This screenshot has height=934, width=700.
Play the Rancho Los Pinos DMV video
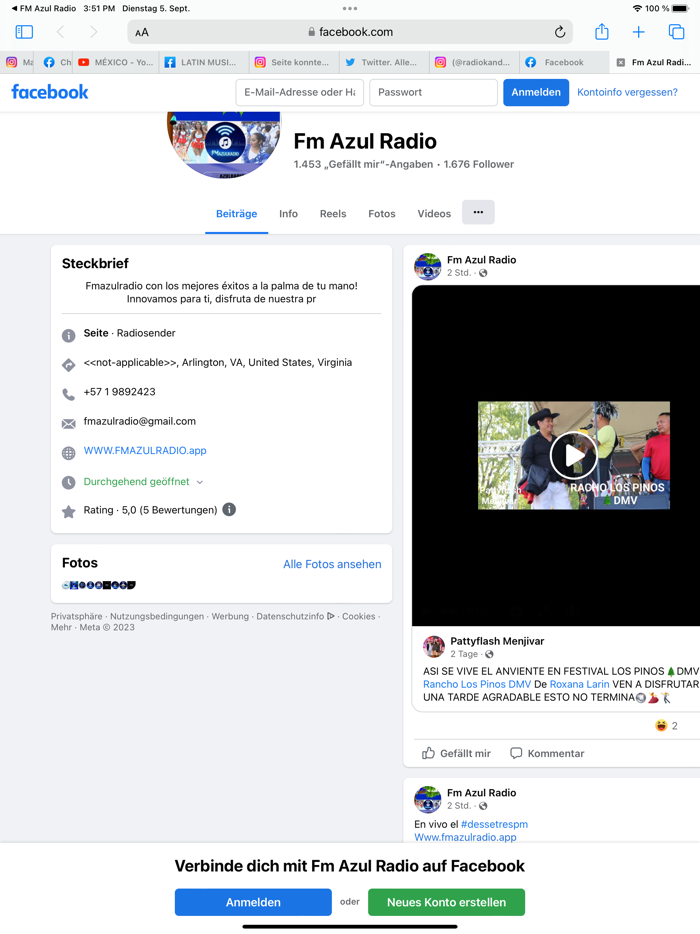pyautogui.click(x=574, y=455)
